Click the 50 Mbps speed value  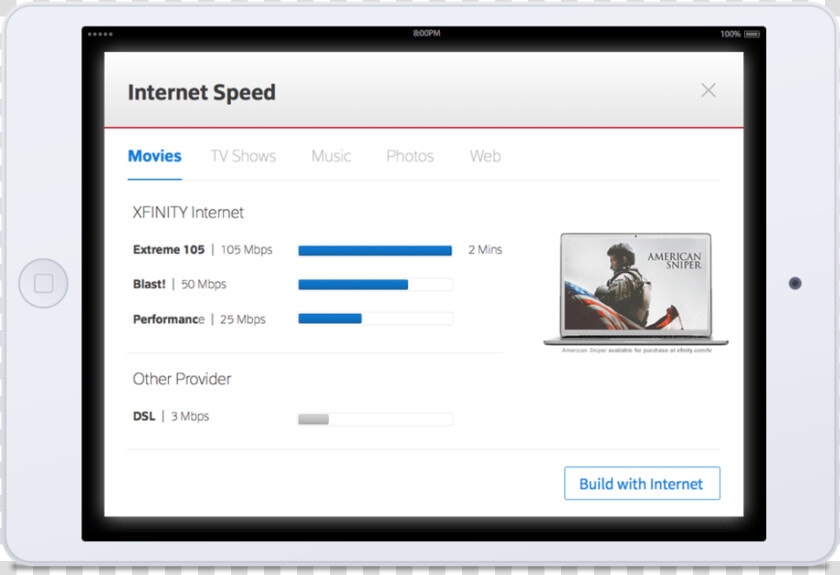204,284
